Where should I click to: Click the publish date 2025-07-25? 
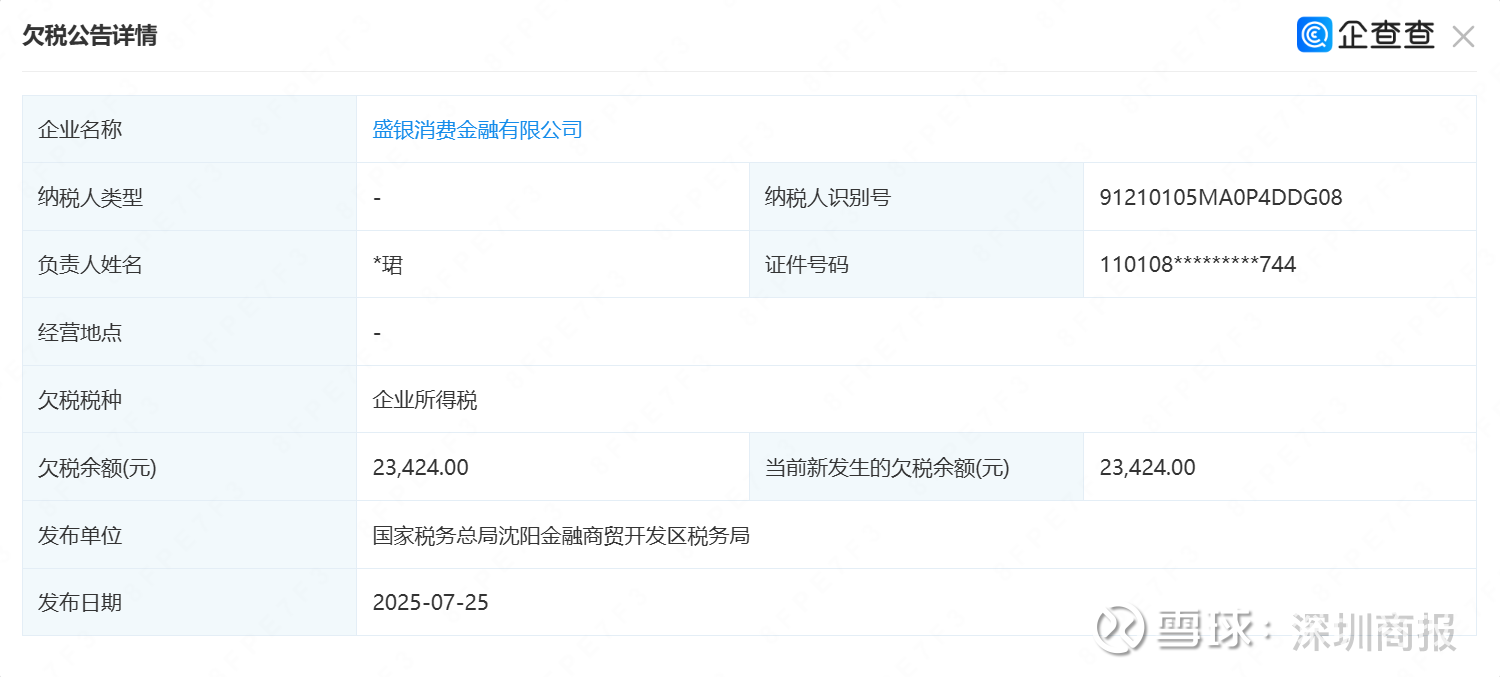pos(430,603)
